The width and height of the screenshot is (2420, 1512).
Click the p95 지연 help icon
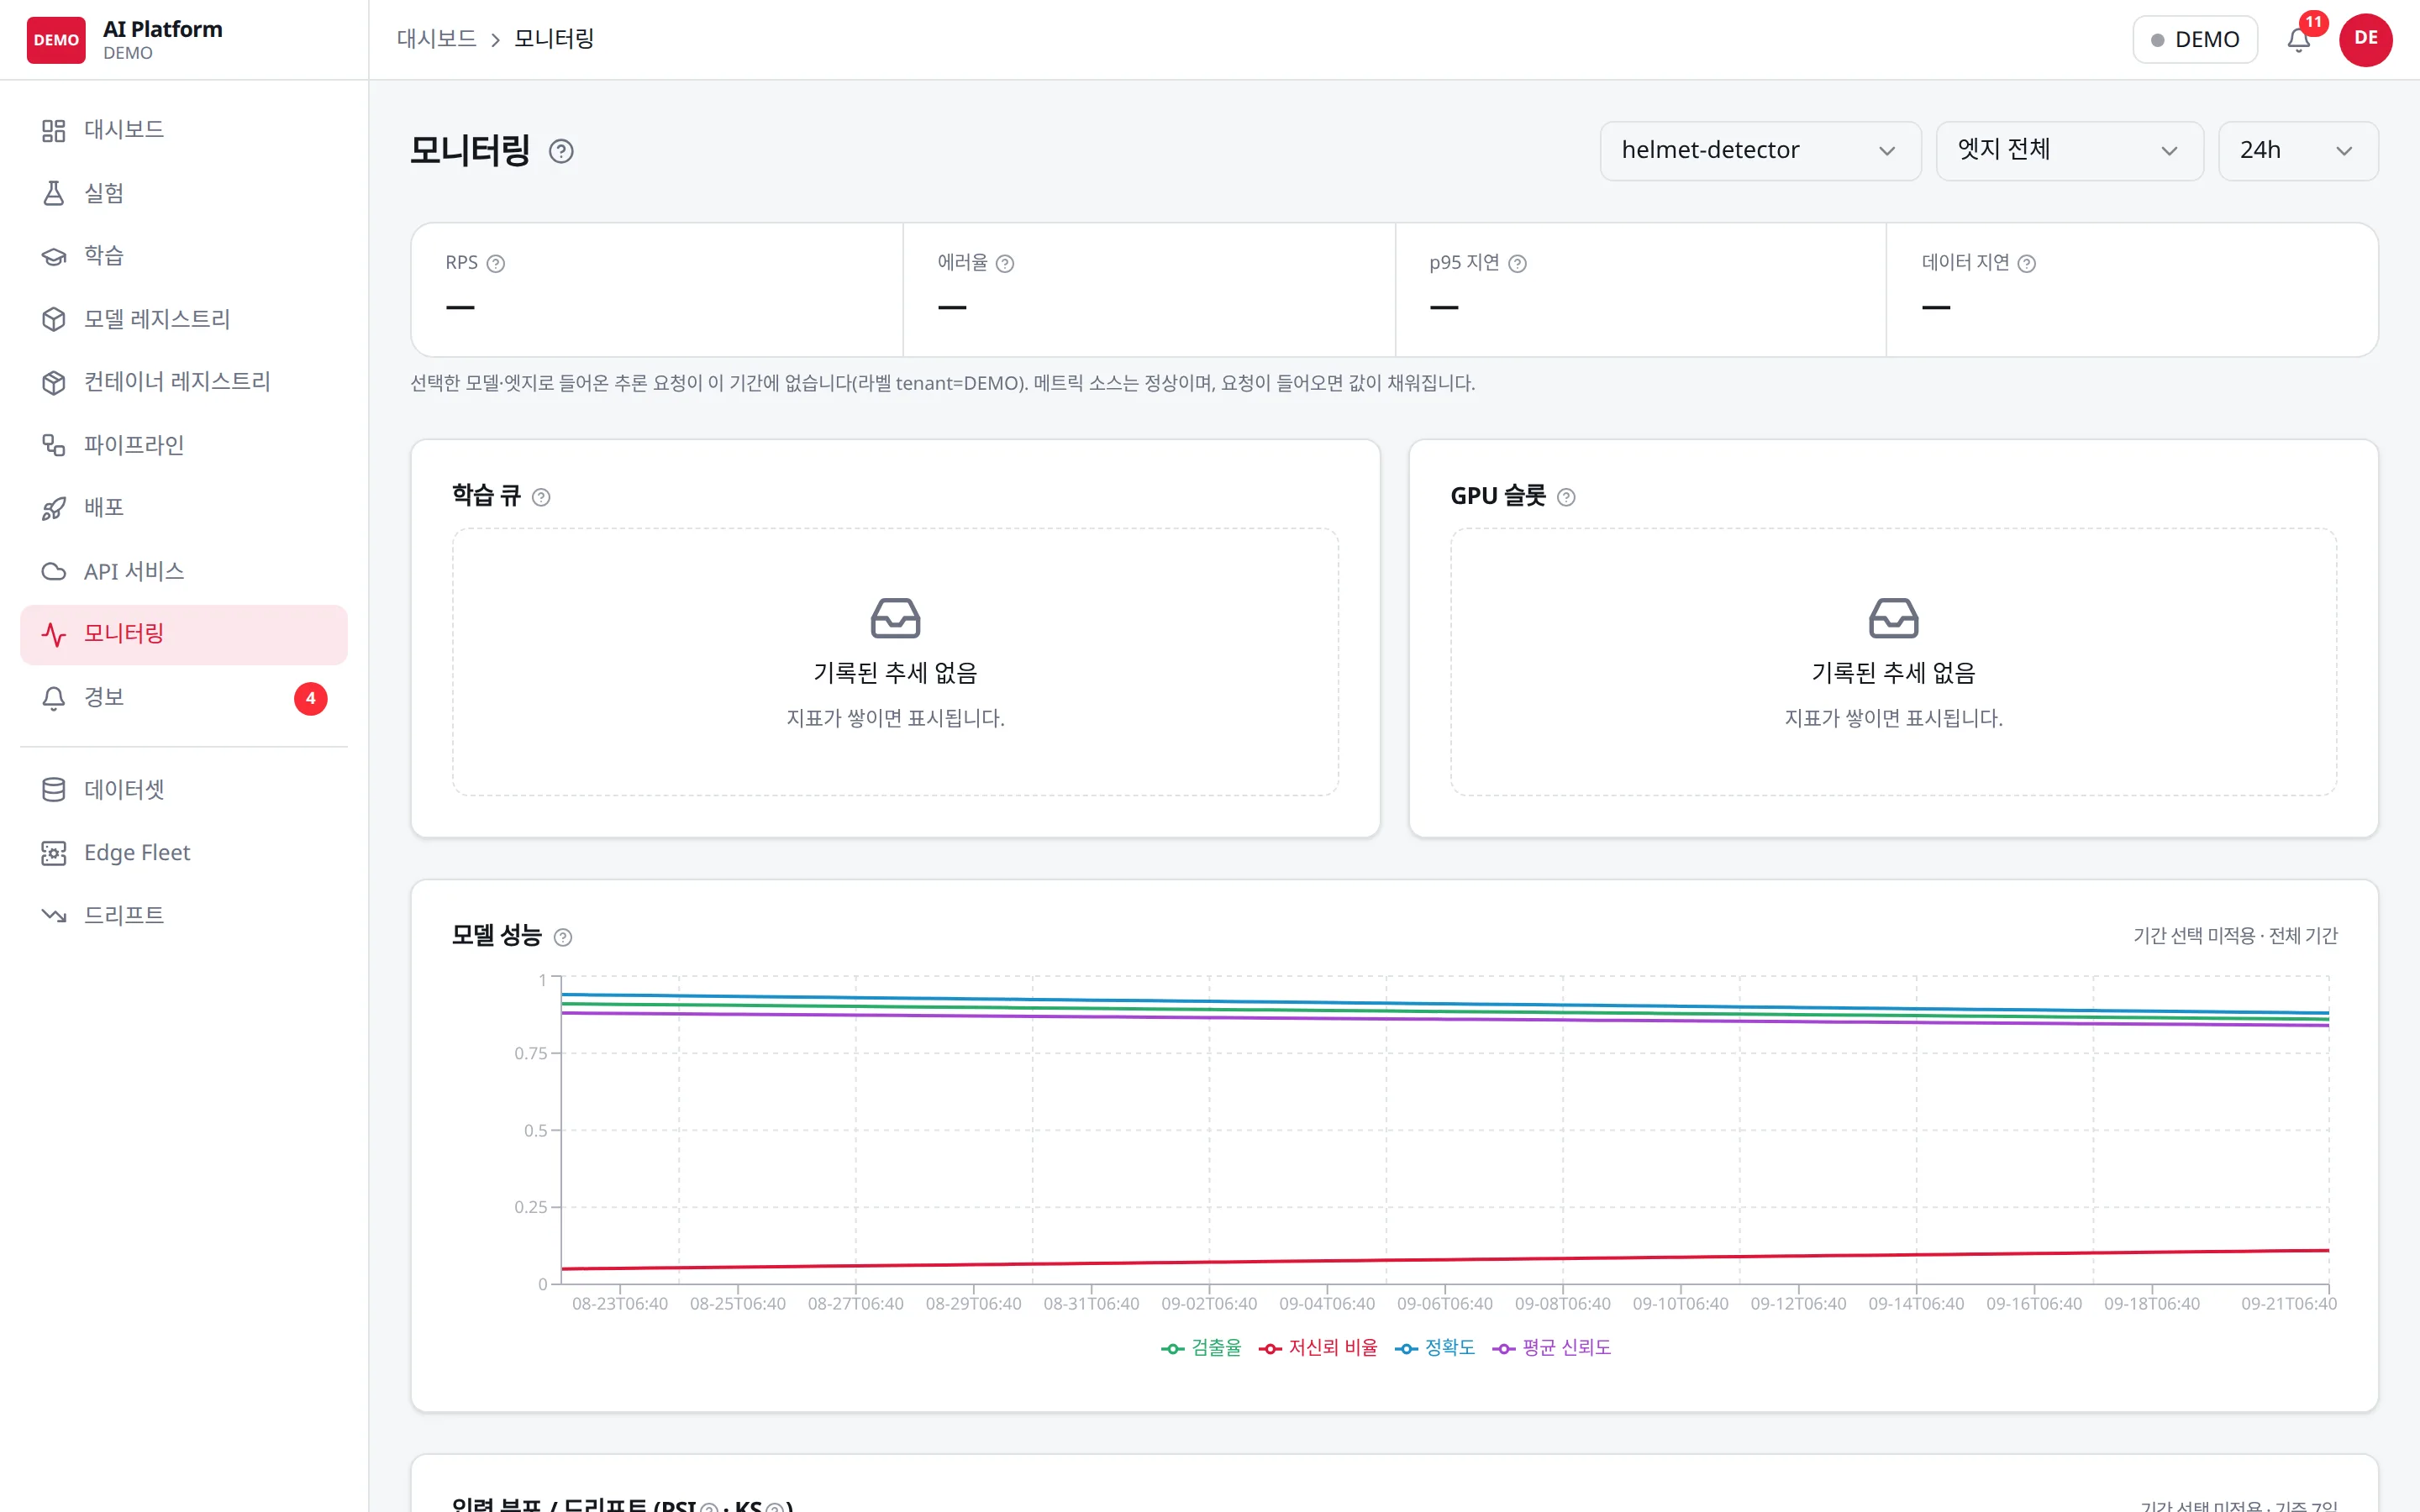[1517, 263]
